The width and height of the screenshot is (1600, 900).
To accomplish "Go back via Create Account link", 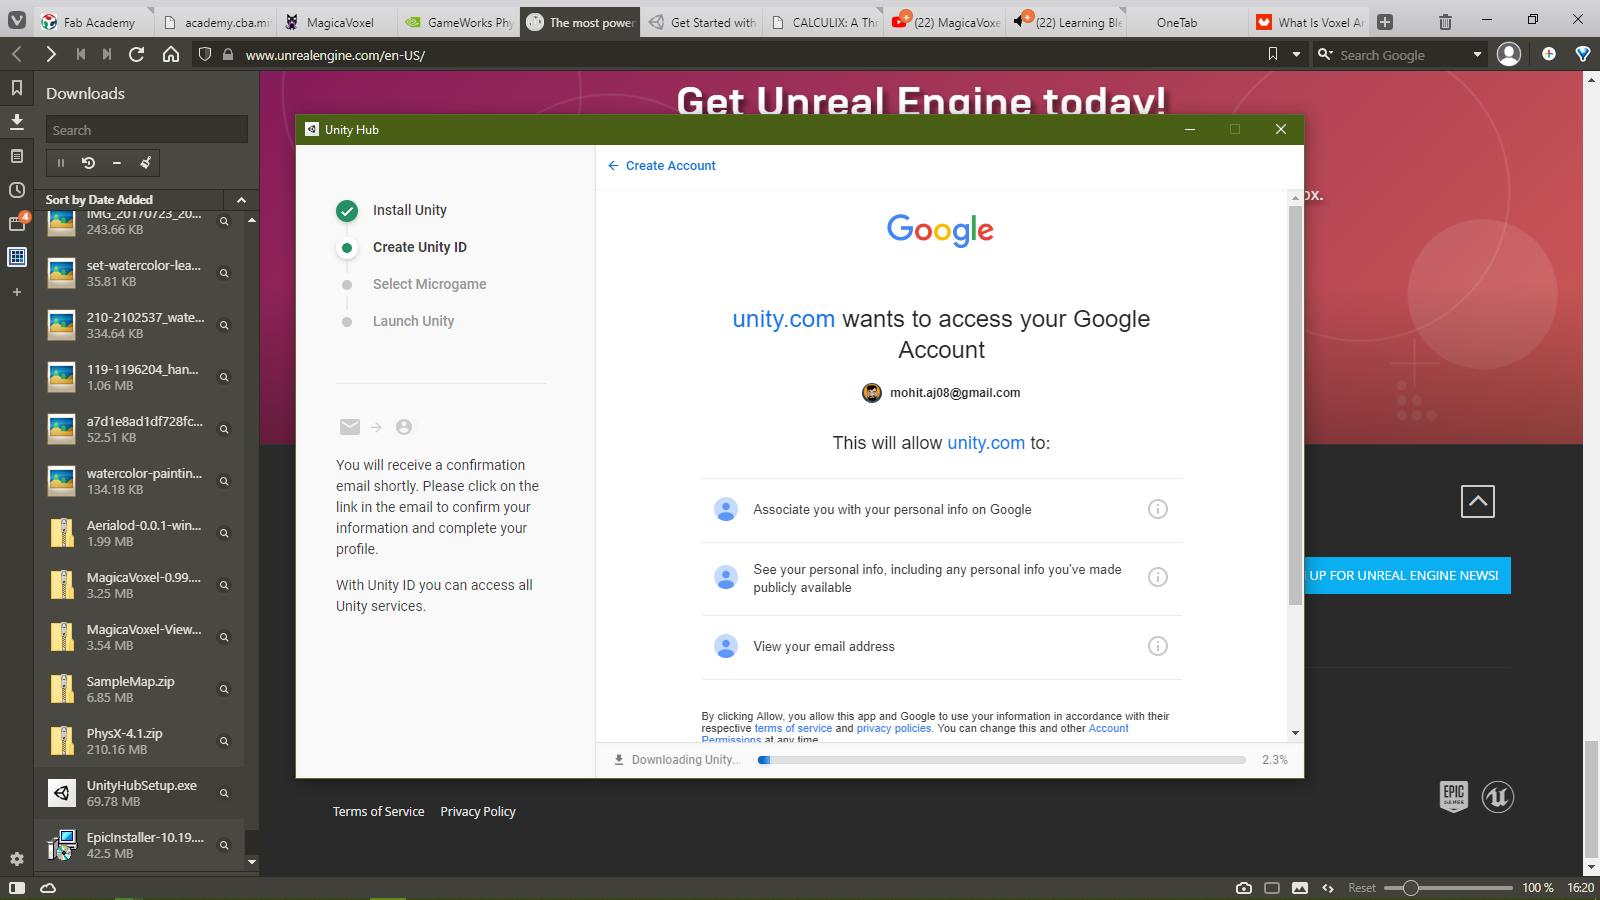I will (661, 166).
